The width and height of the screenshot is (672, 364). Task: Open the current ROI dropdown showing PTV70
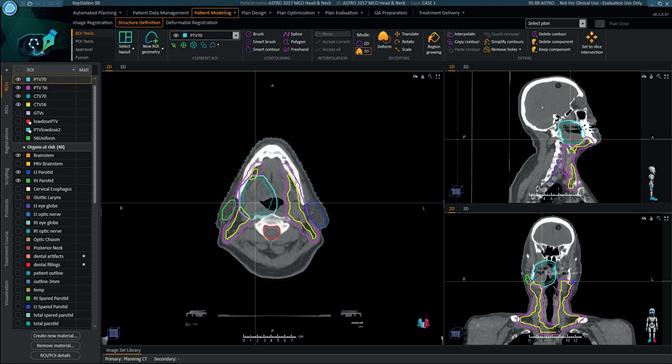pyautogui.click(x=236, y=35)
